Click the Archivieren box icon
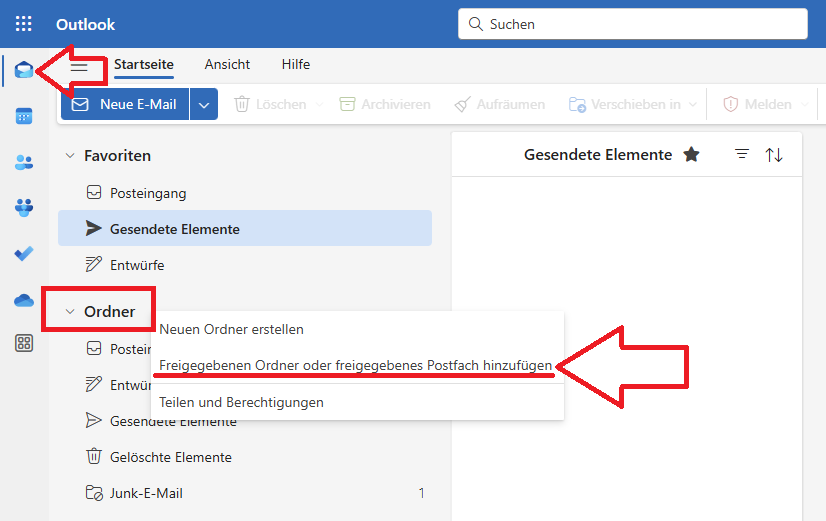 347,104
